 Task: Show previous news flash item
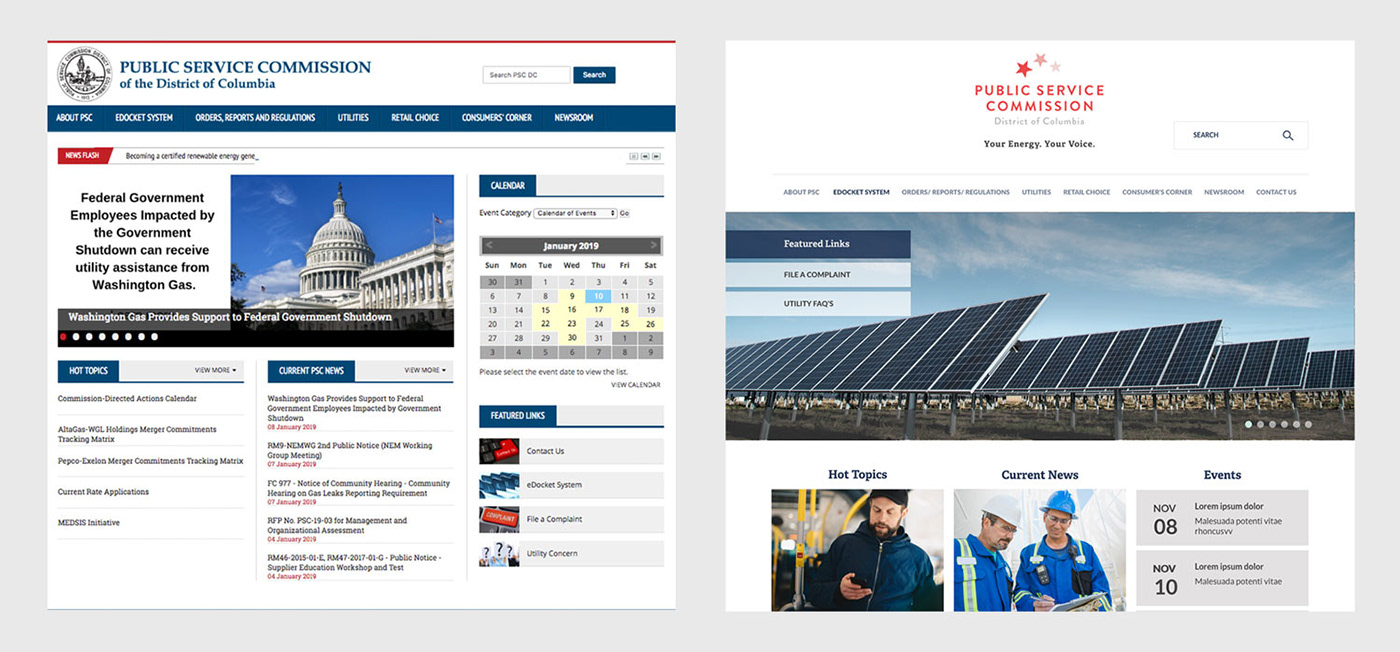(646, 156)
